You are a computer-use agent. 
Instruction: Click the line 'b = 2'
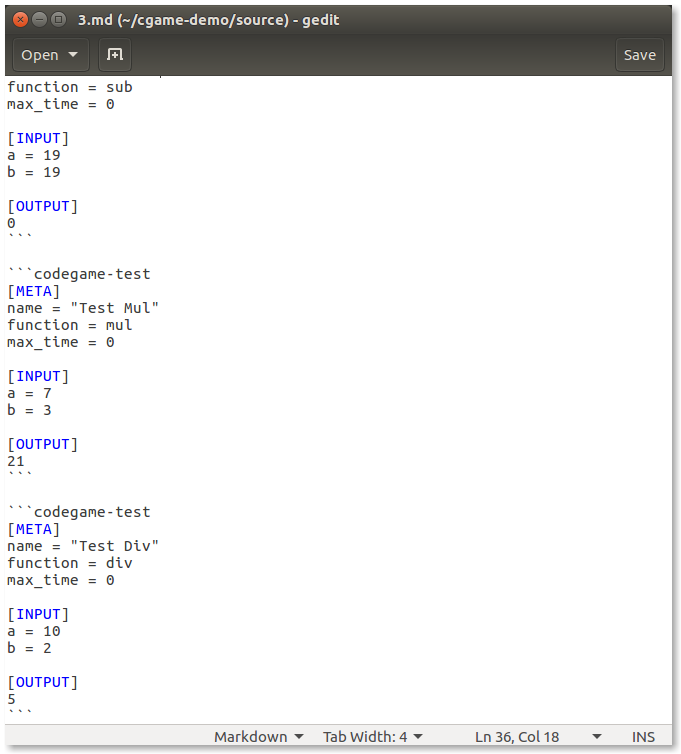click(29, 648)
